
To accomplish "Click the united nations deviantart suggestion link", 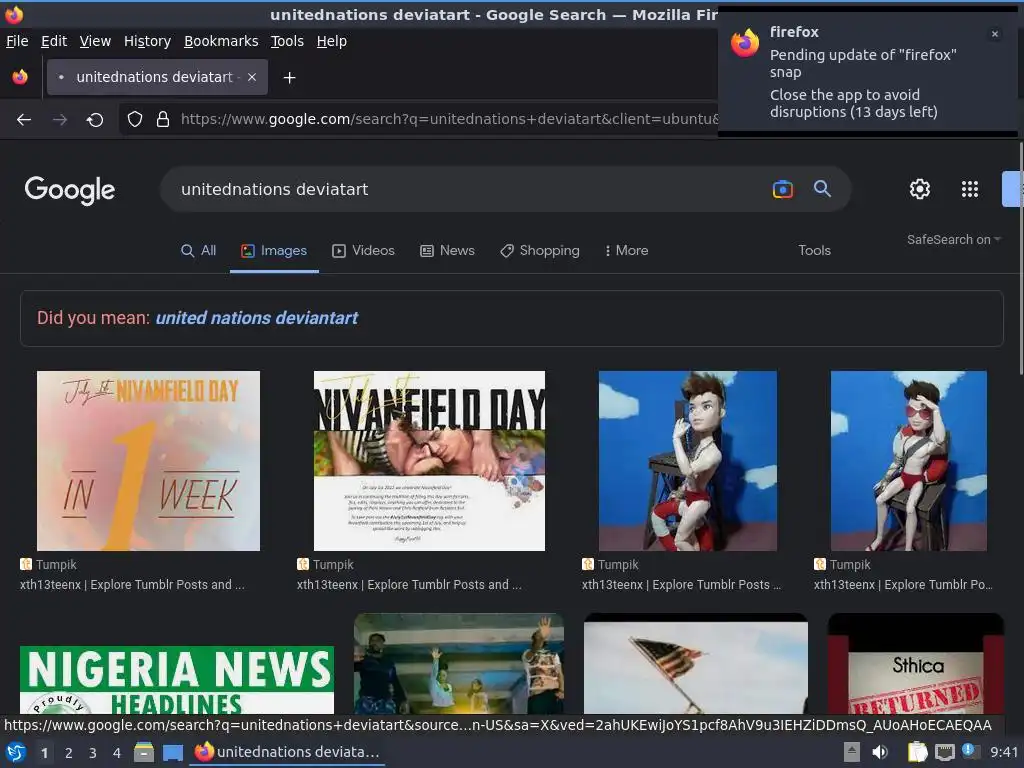I will click(x=257, y=318).
